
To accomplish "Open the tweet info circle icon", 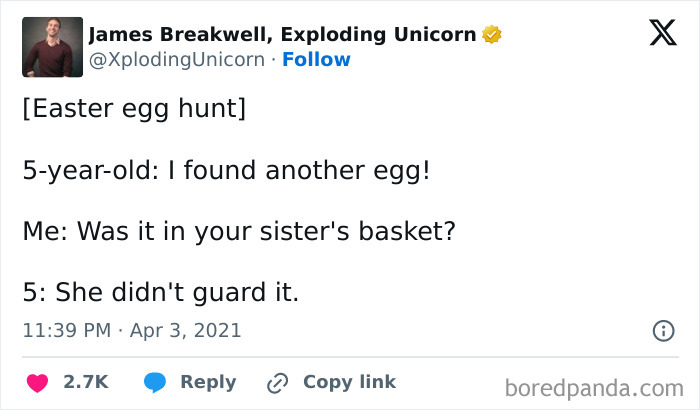I will [x=662, y=330].
